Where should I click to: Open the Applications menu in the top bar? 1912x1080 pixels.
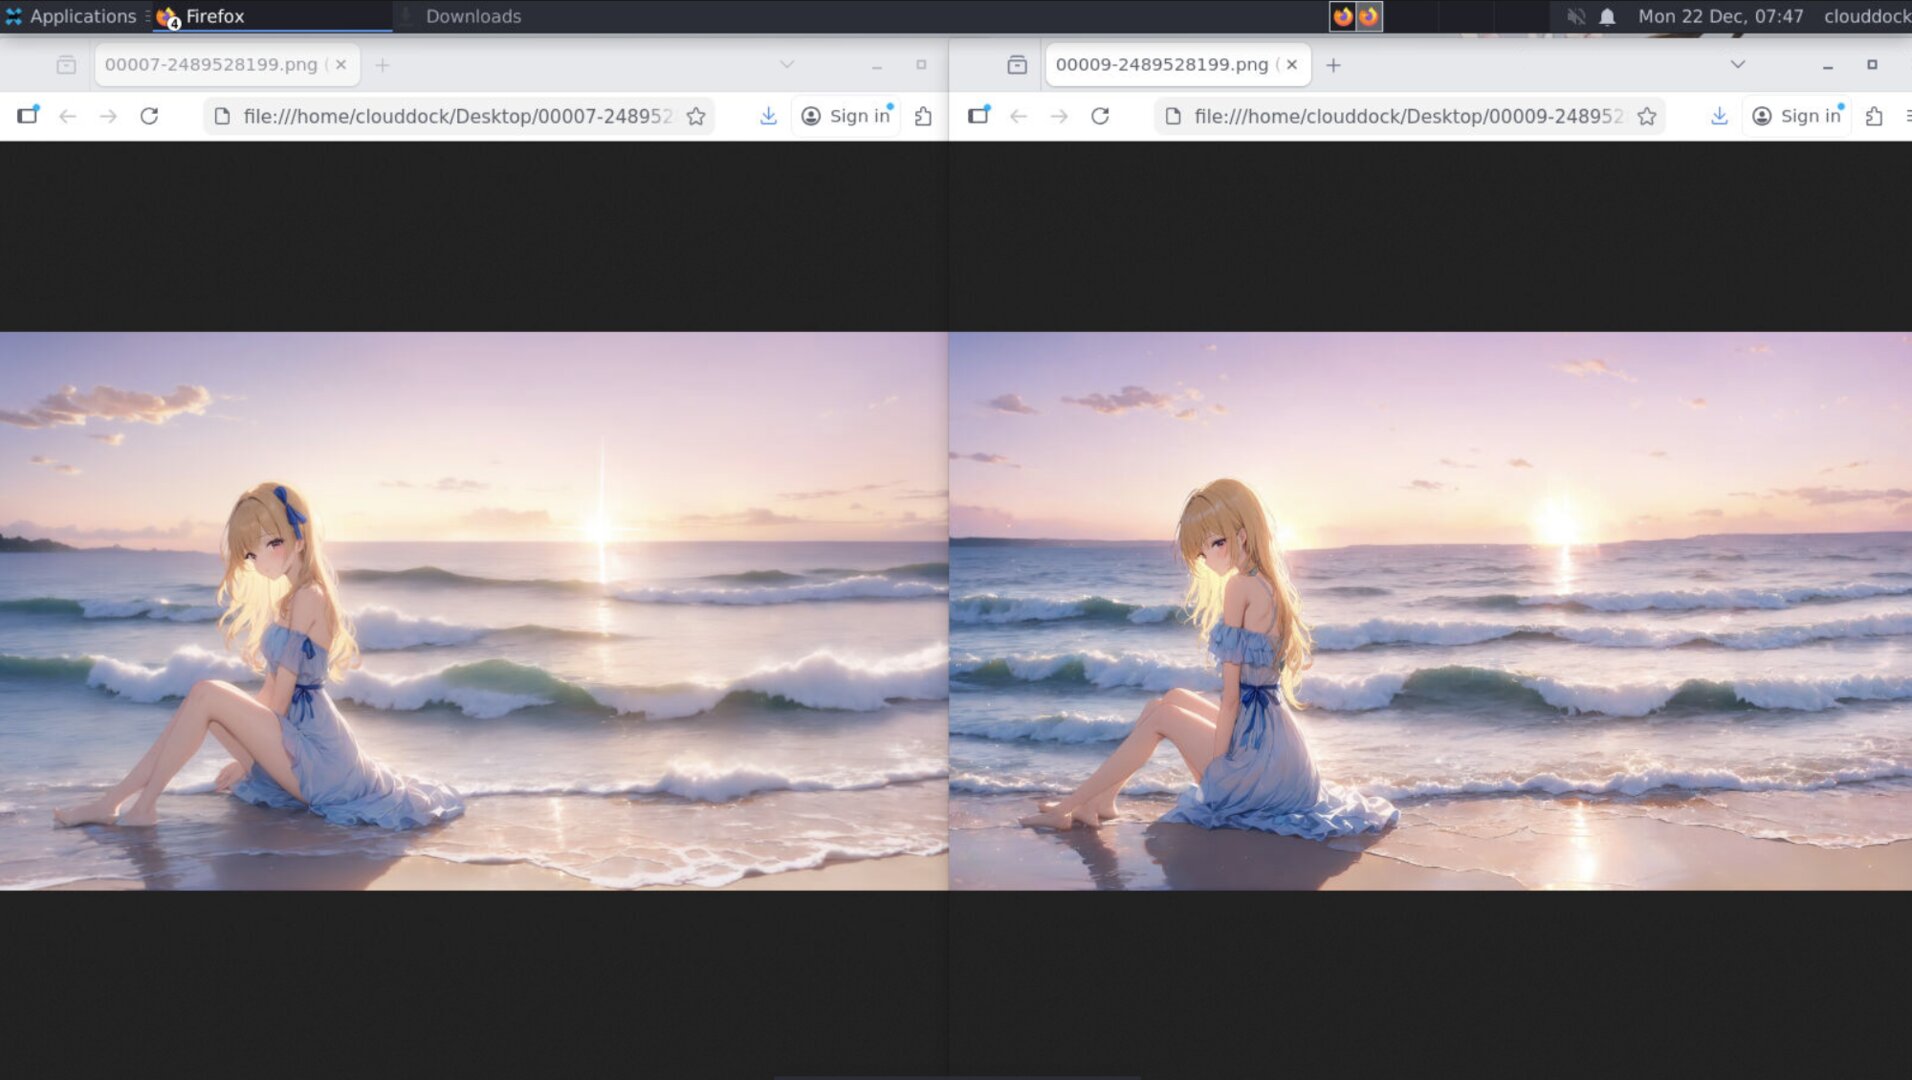(72, 16)
